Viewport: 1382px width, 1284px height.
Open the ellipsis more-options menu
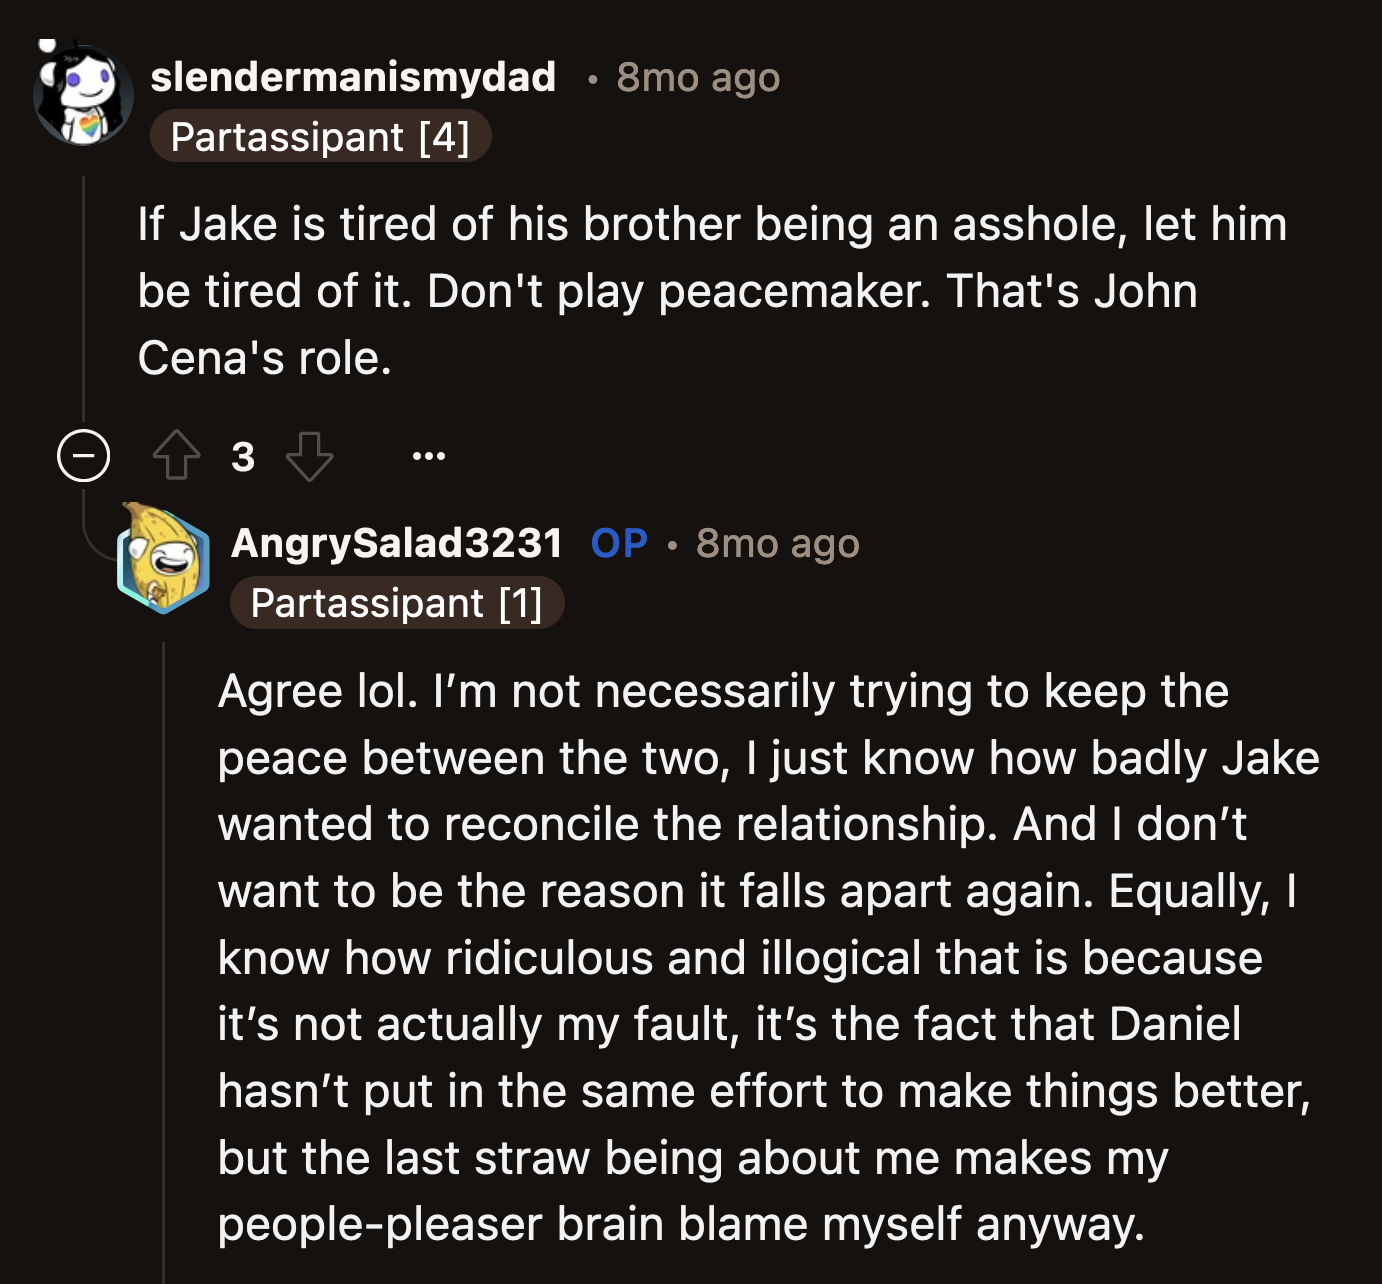click(430, 457)
